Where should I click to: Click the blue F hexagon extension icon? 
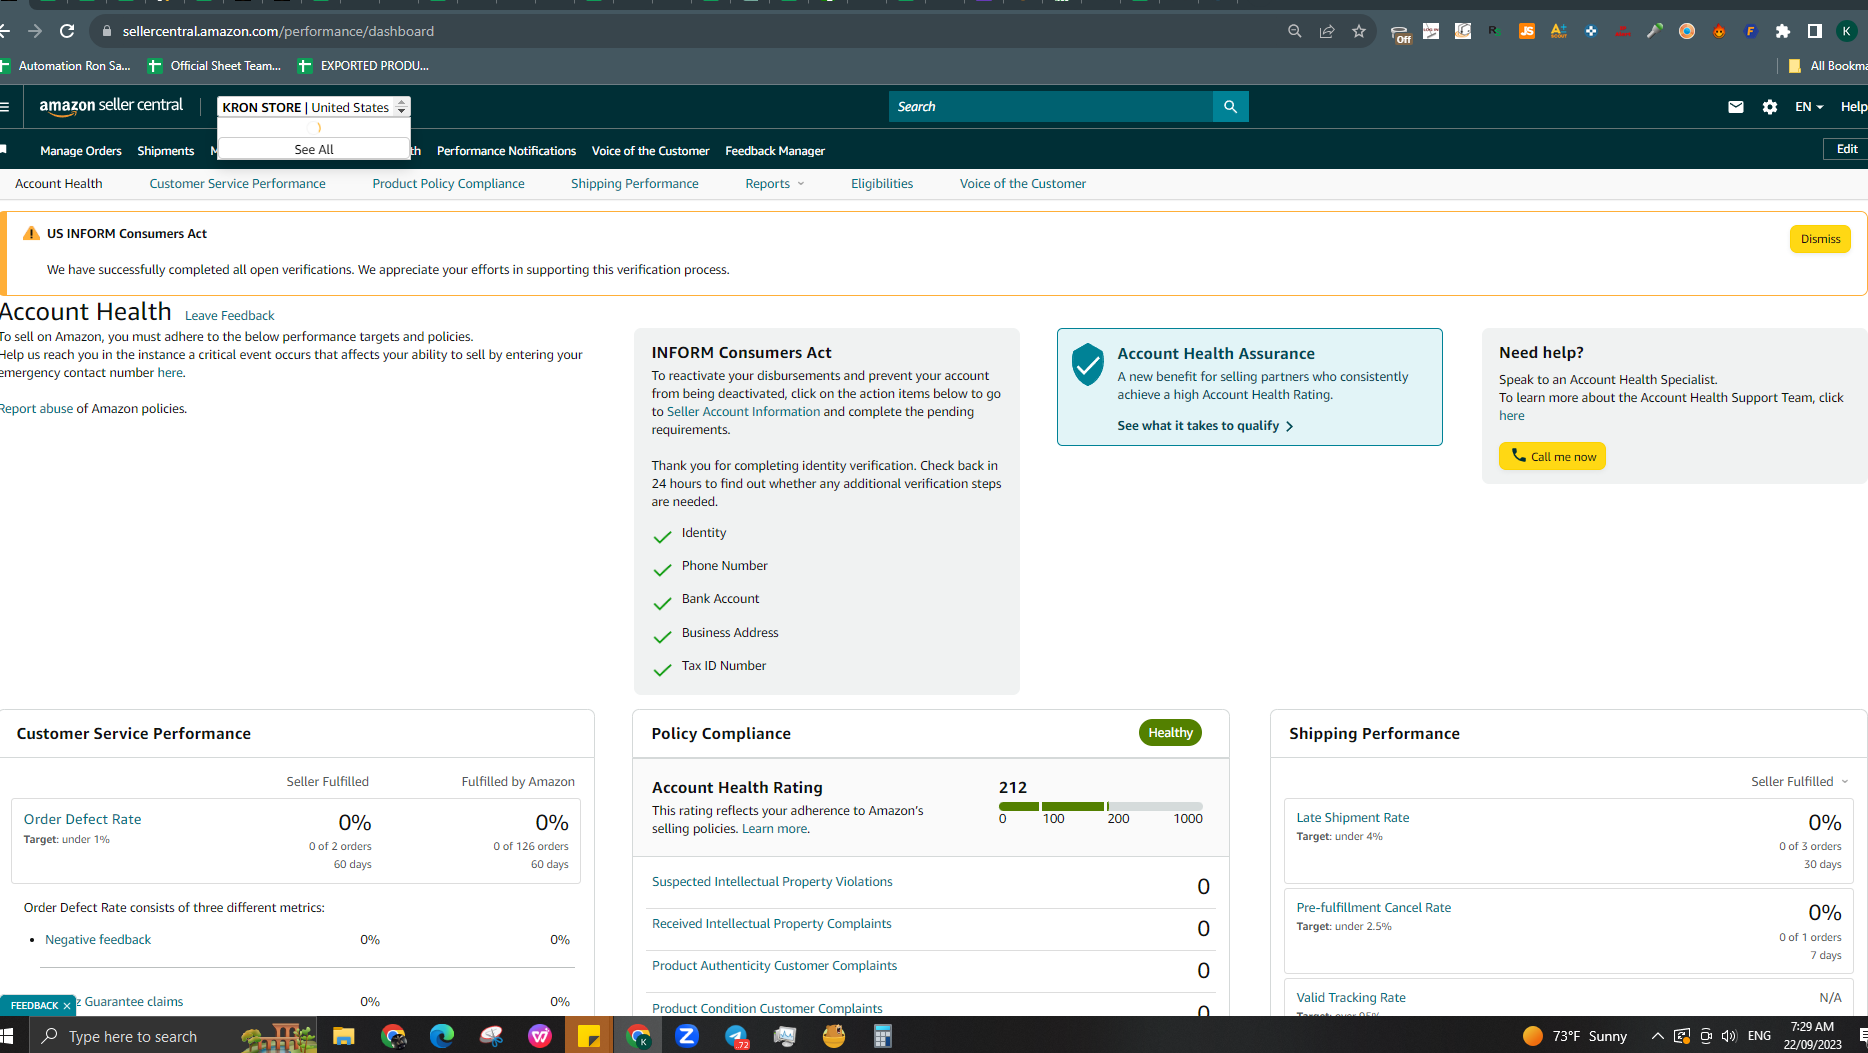[x=1751, y=31]
